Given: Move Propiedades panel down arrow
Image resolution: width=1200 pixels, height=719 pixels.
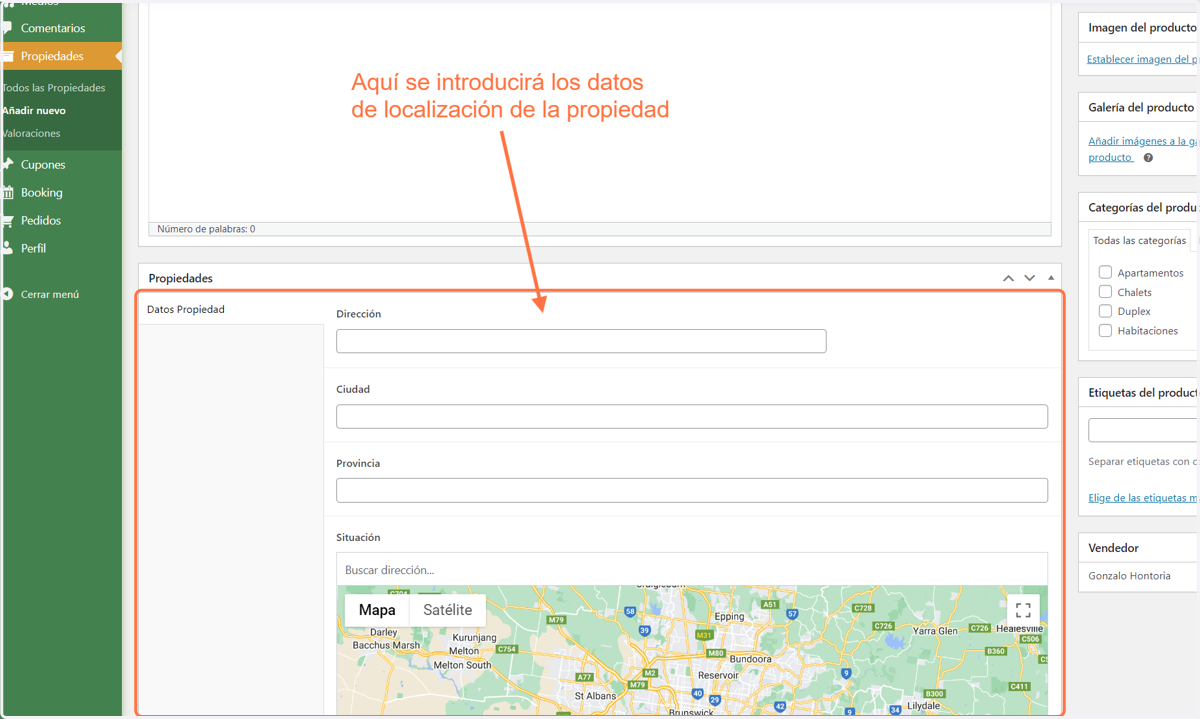Looking at the screenshot, I should pos(1029,278).
